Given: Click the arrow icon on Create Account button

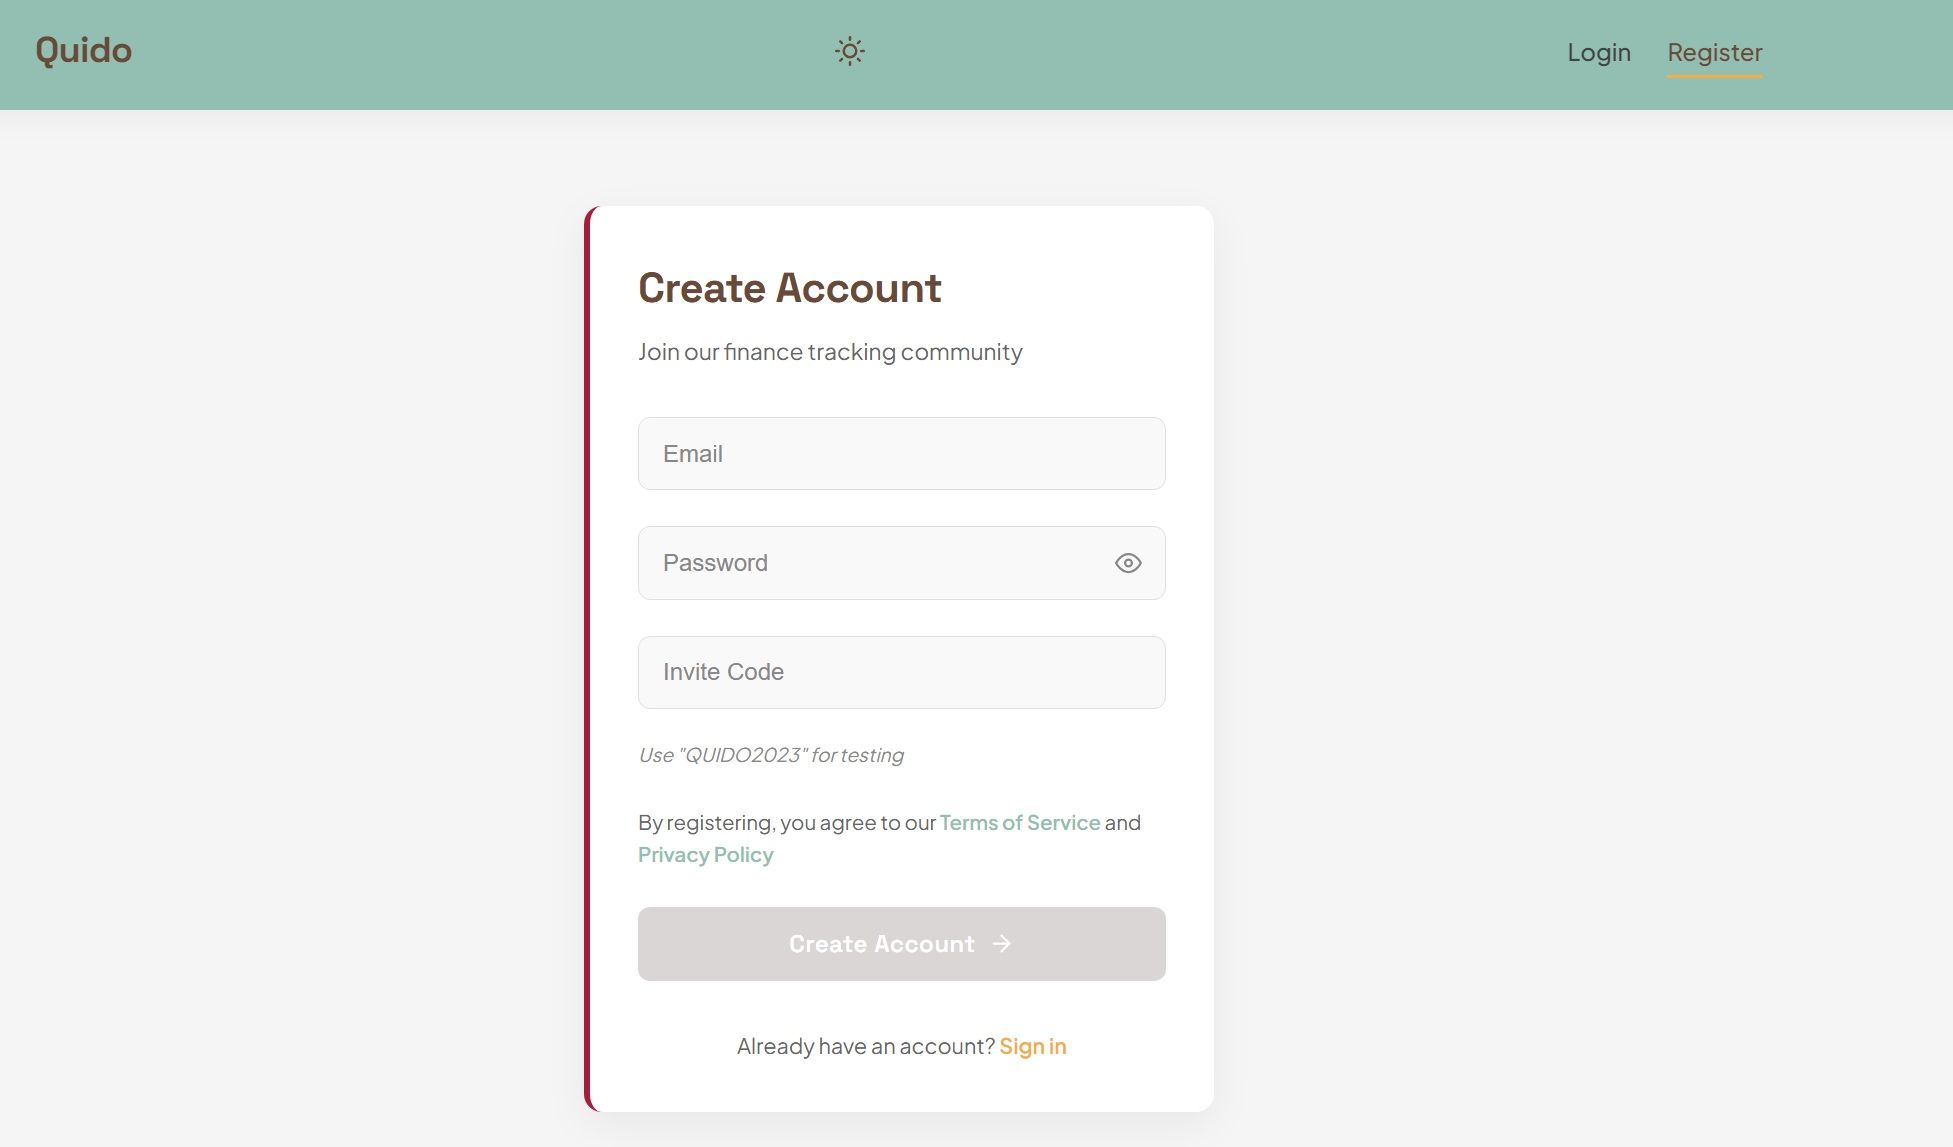Looking at the screenshot, I should tap(1002, 944).
